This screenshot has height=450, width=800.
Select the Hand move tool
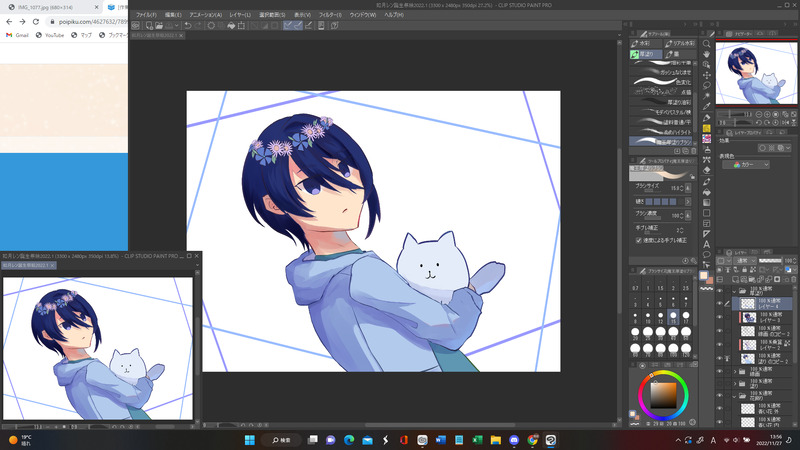(707, 54)
